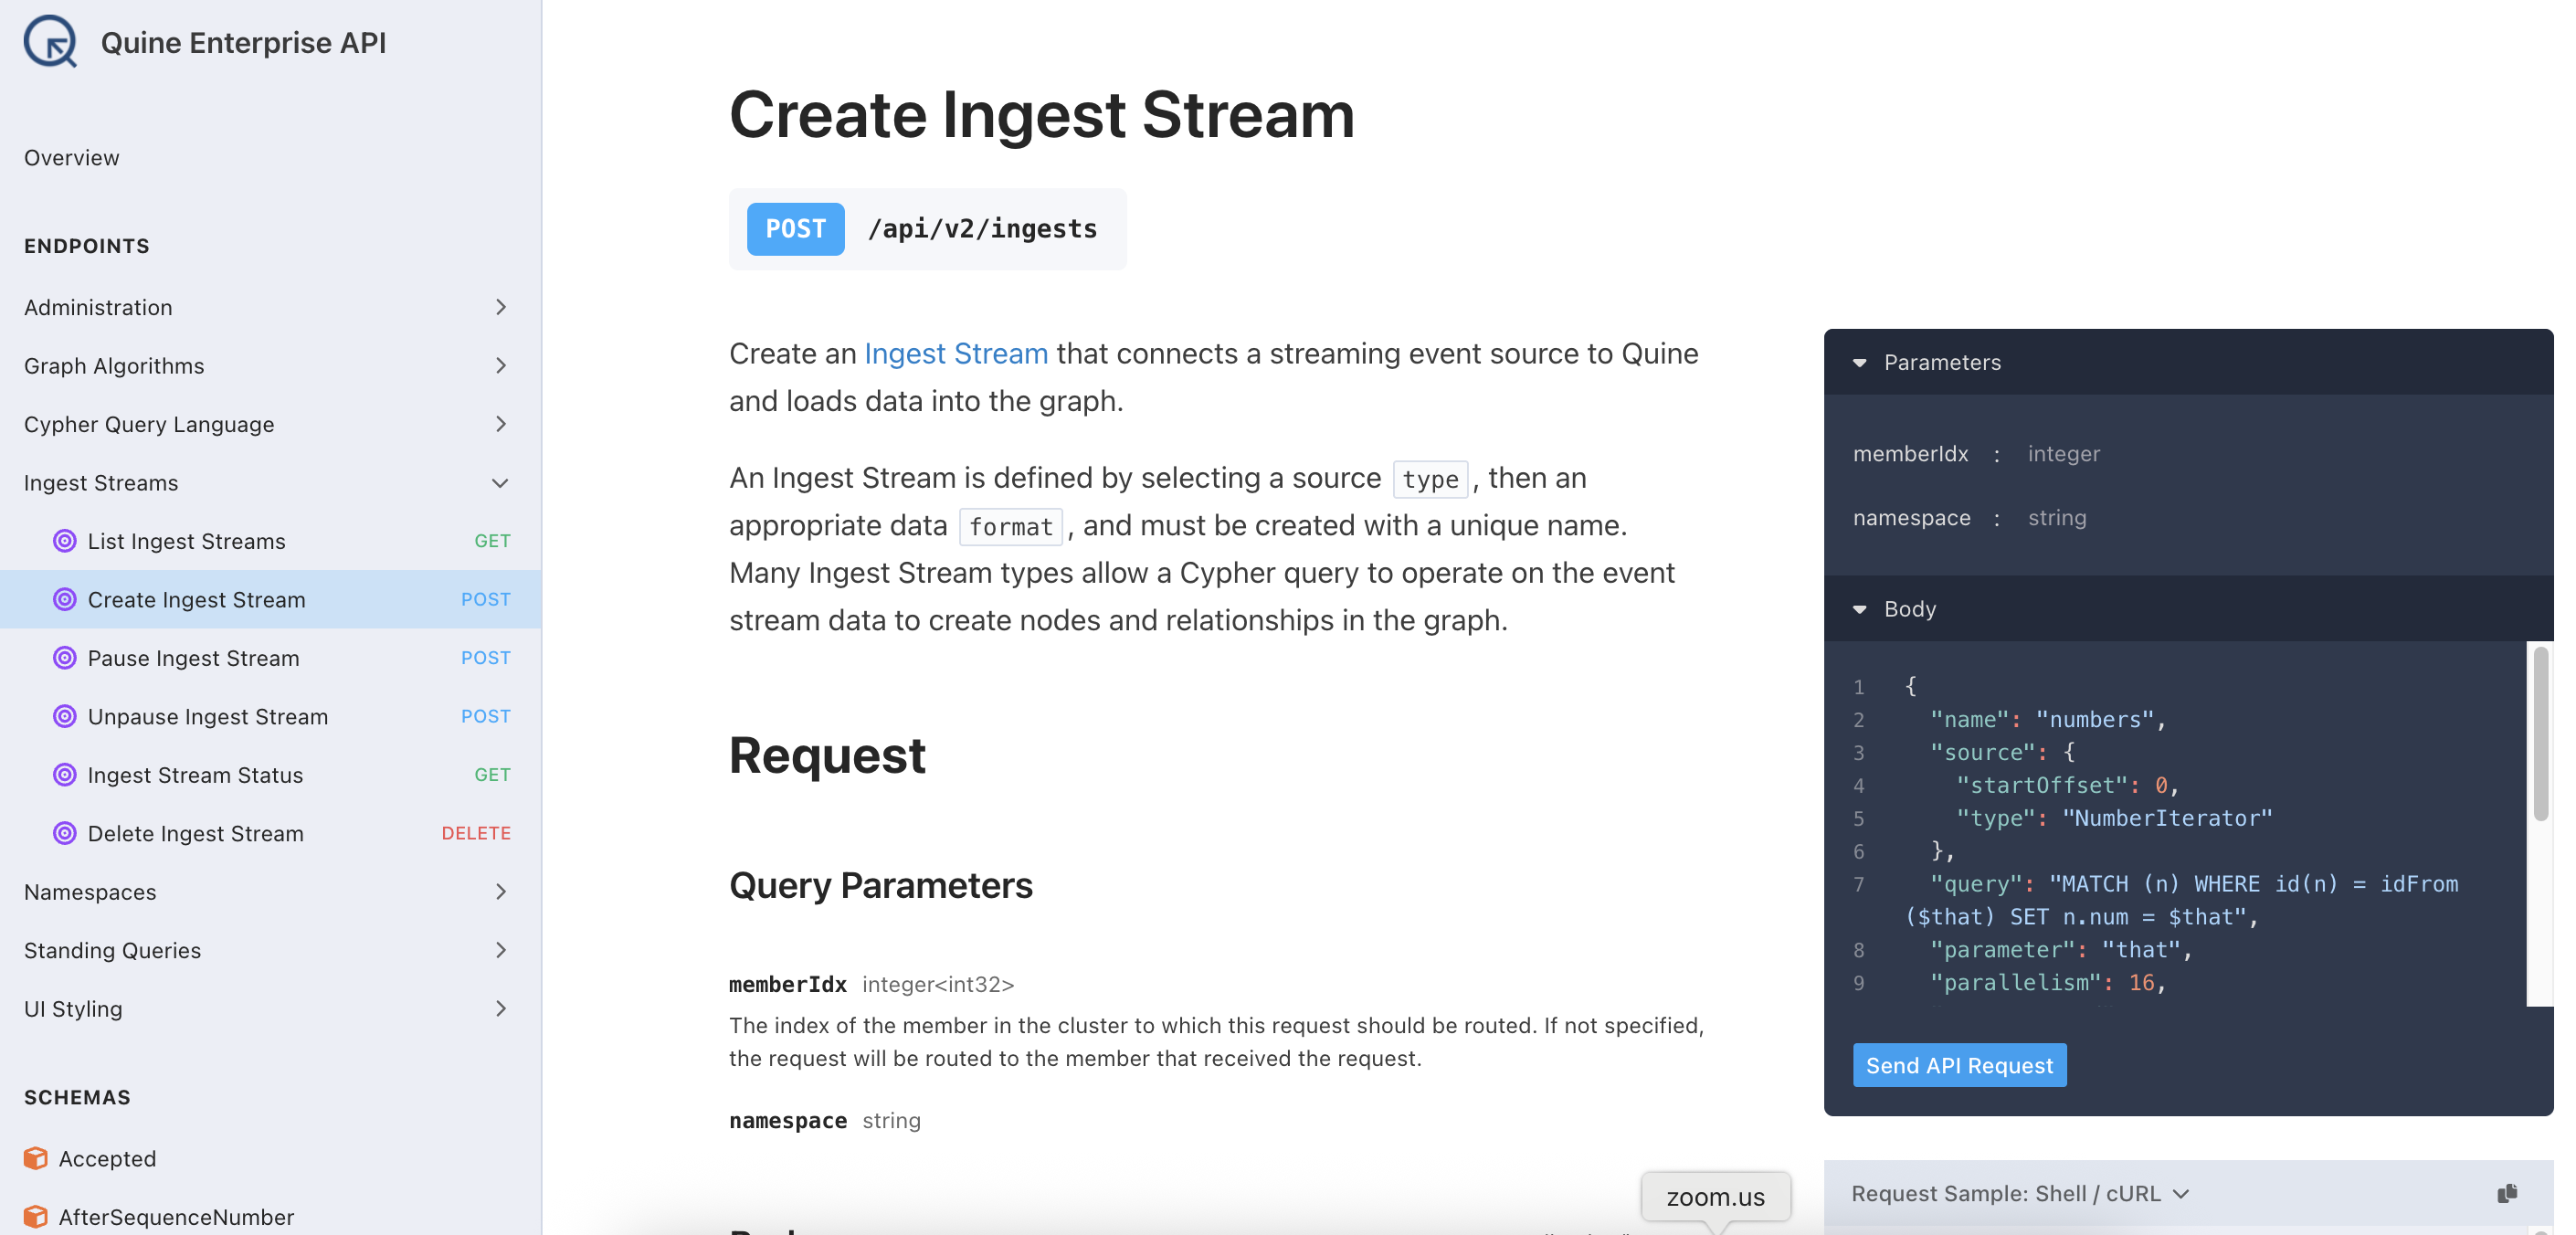Click the Quine logo icon

pyautogui.click(x=51, y=42)
